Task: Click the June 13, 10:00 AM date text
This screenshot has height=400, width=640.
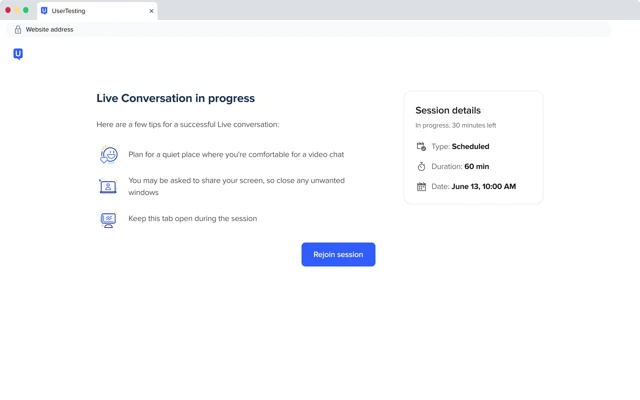Action: [x=484, y=187]
